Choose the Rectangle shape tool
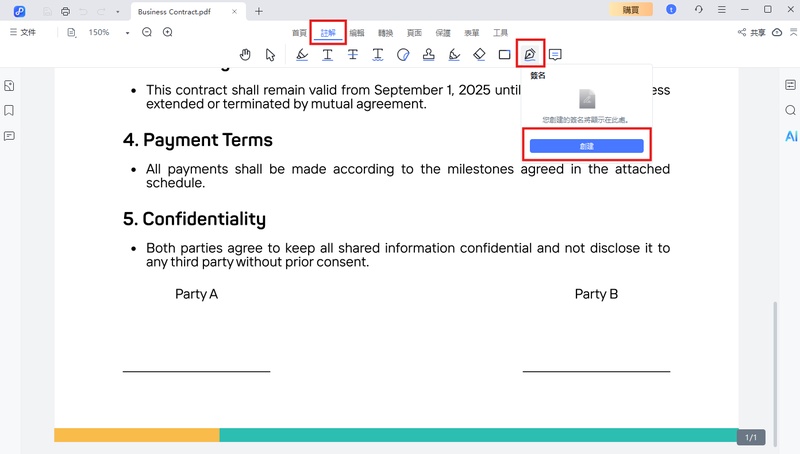 click(505, 54)
